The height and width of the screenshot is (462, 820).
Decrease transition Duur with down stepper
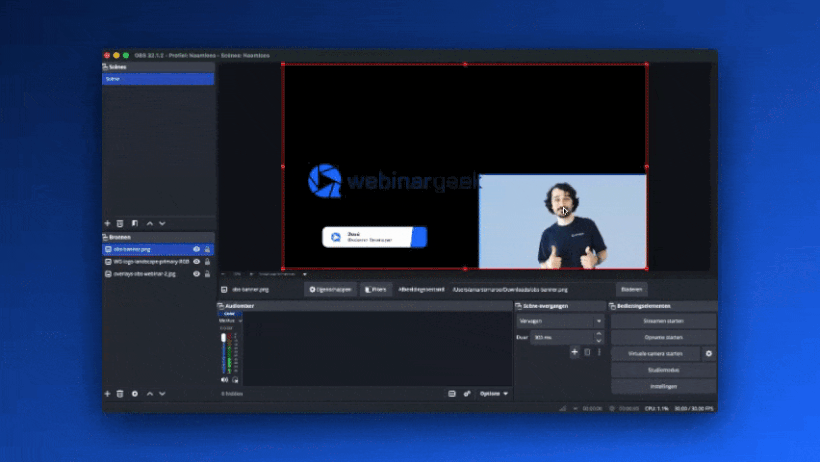click(599, 341)
